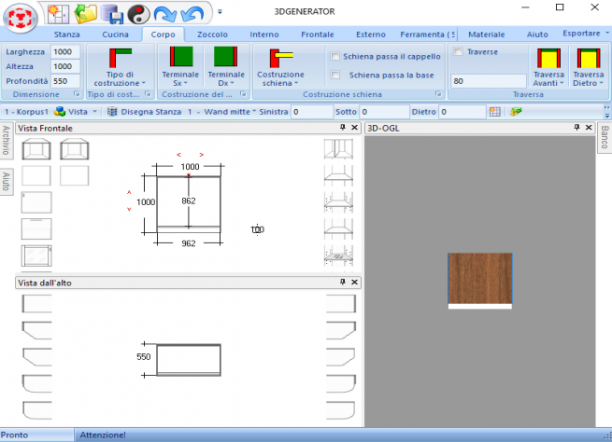612x442 pixels.
Task: Click red right arrow above width dimension
Action: coord(201,155)
